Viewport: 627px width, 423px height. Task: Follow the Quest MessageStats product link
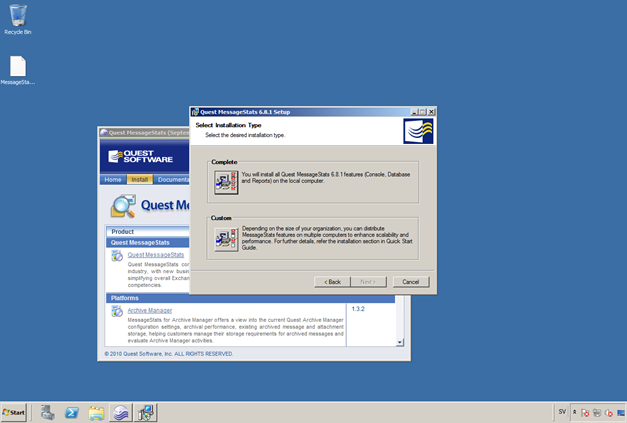[156, 255]
